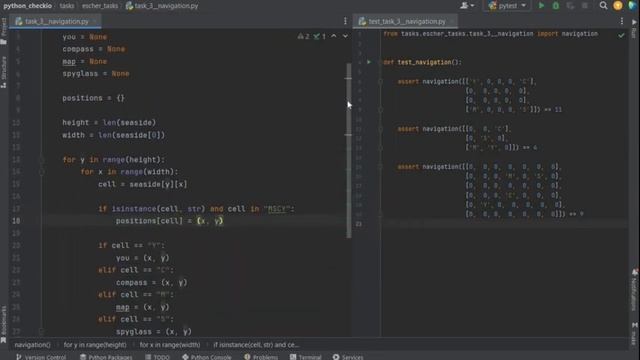Open right editor tab options three-dot menu
This screenshot has height=360, width=640.
pyautogui.click(x=622, y=21)
